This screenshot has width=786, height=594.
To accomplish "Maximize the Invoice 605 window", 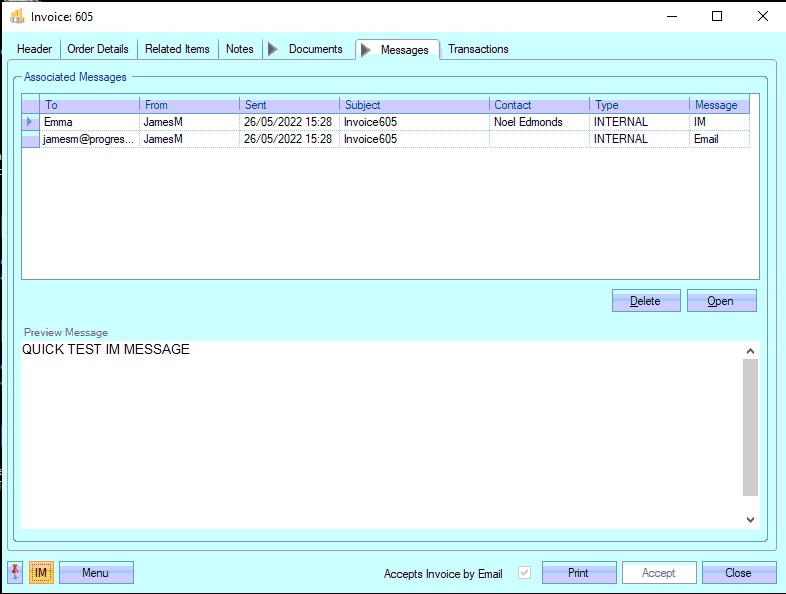I will click(x=717, y=16).
